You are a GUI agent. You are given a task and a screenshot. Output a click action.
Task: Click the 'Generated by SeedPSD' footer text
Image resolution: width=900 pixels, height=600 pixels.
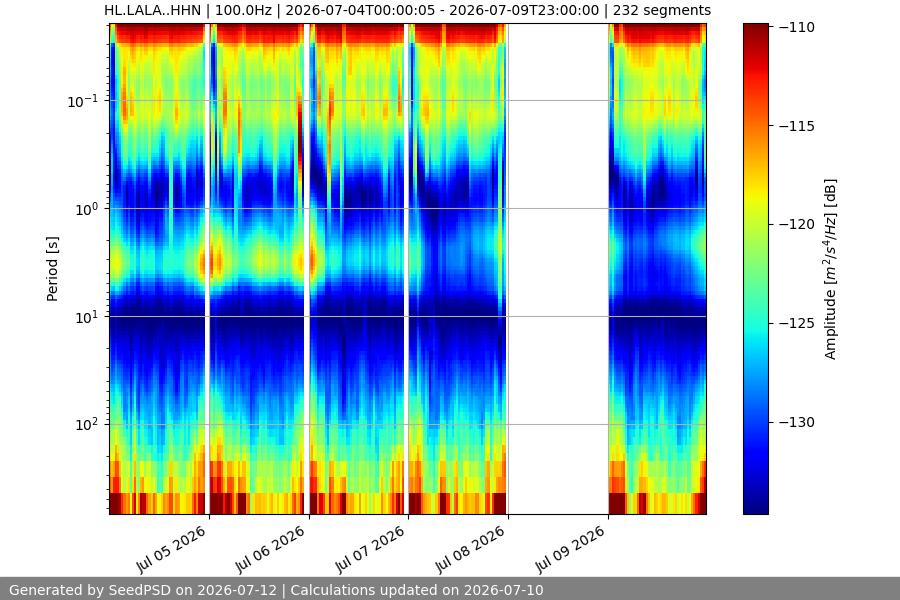pos(276,590)
